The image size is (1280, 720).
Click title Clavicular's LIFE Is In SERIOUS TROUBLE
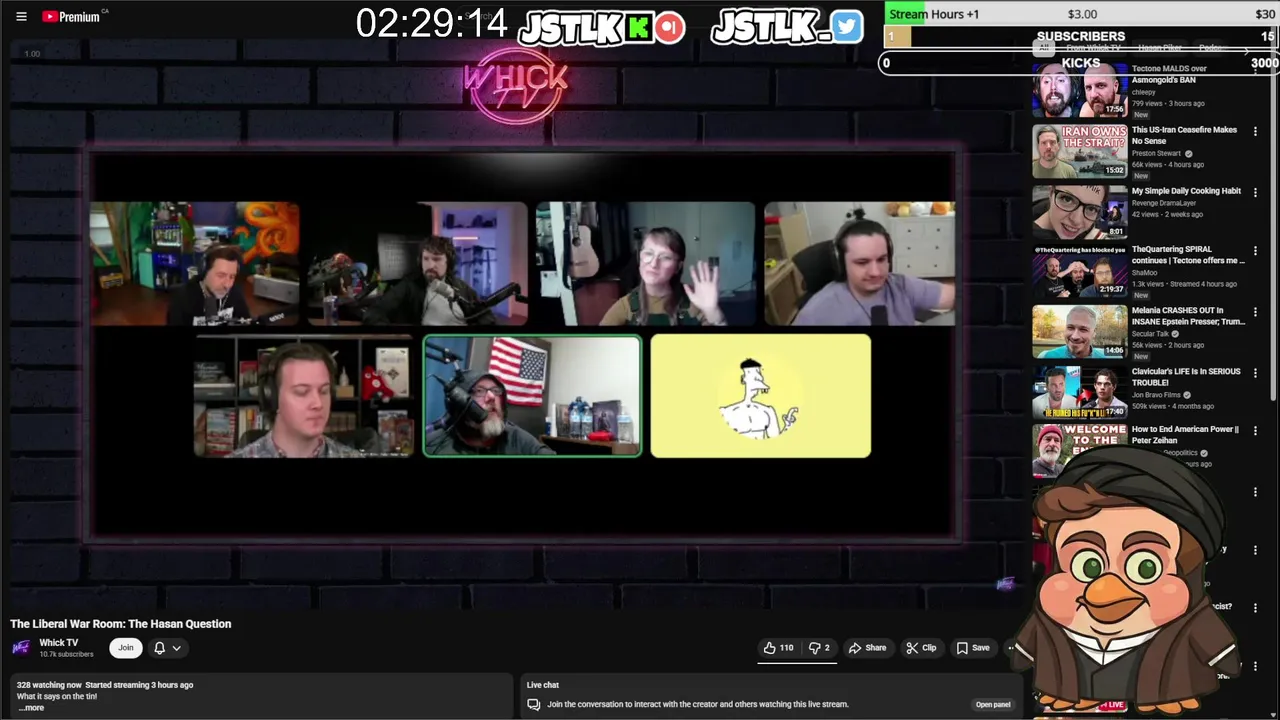(x=1186, y=377)
